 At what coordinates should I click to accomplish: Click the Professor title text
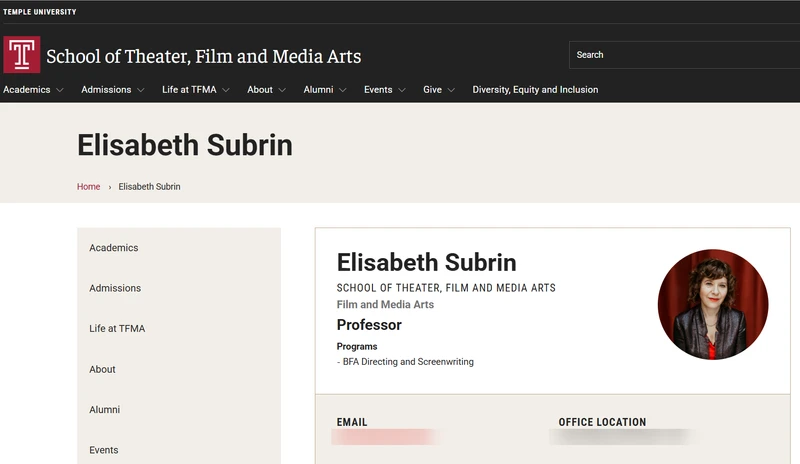[369, 325]
